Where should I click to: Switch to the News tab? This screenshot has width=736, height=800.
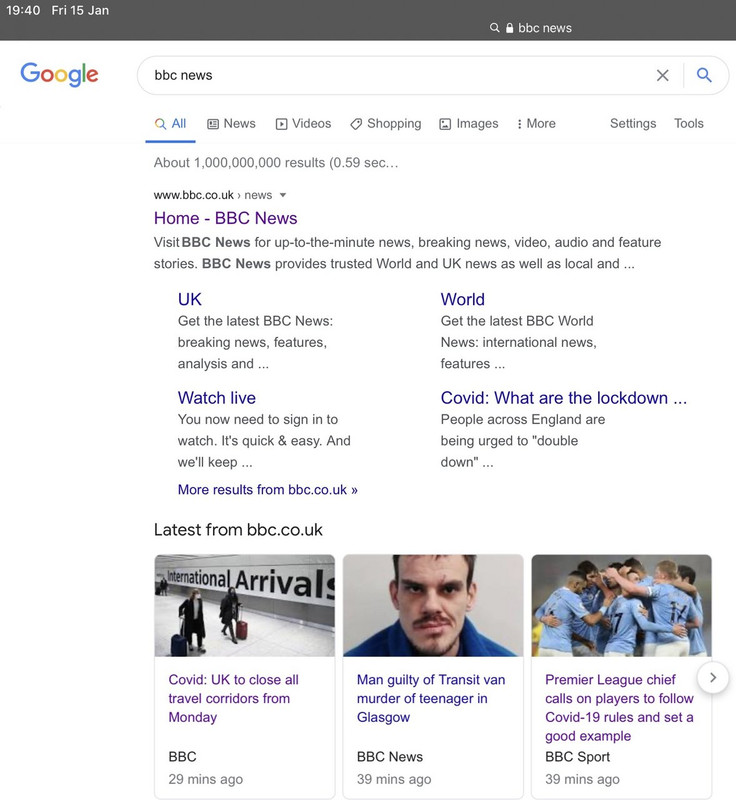click(x=231, y=123)
